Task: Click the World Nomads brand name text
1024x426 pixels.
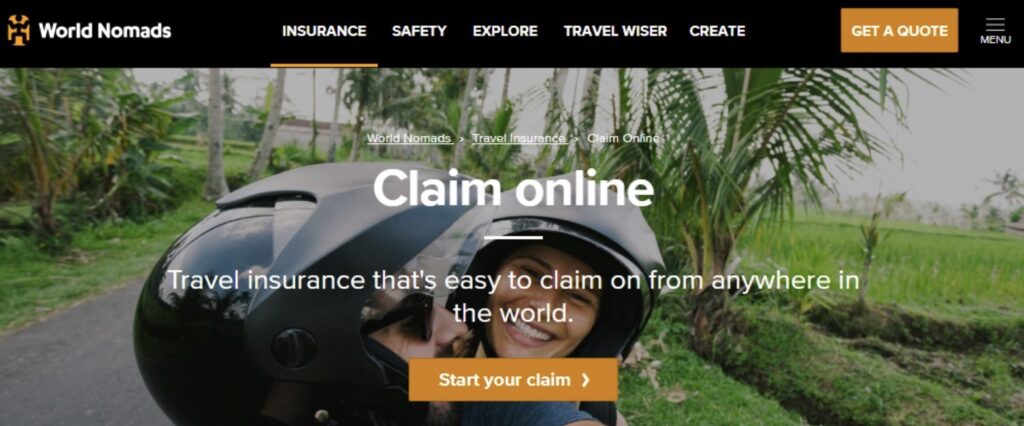Action: point(105,31)
